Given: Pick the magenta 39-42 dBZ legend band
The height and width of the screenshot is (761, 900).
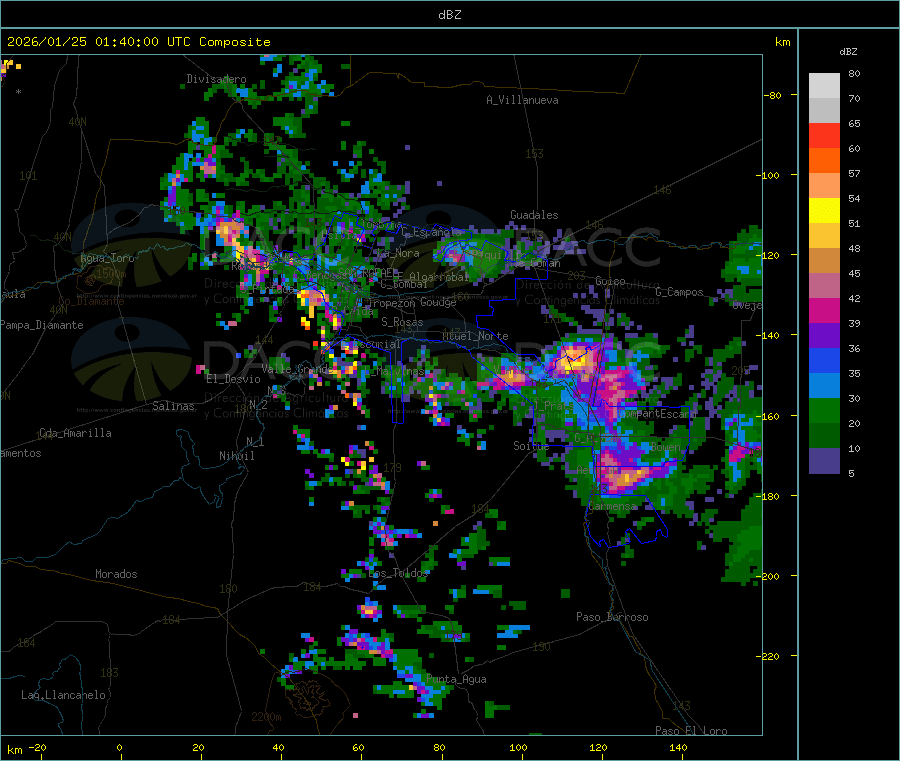Looking at the screenshot, I should tap(824, 310).
